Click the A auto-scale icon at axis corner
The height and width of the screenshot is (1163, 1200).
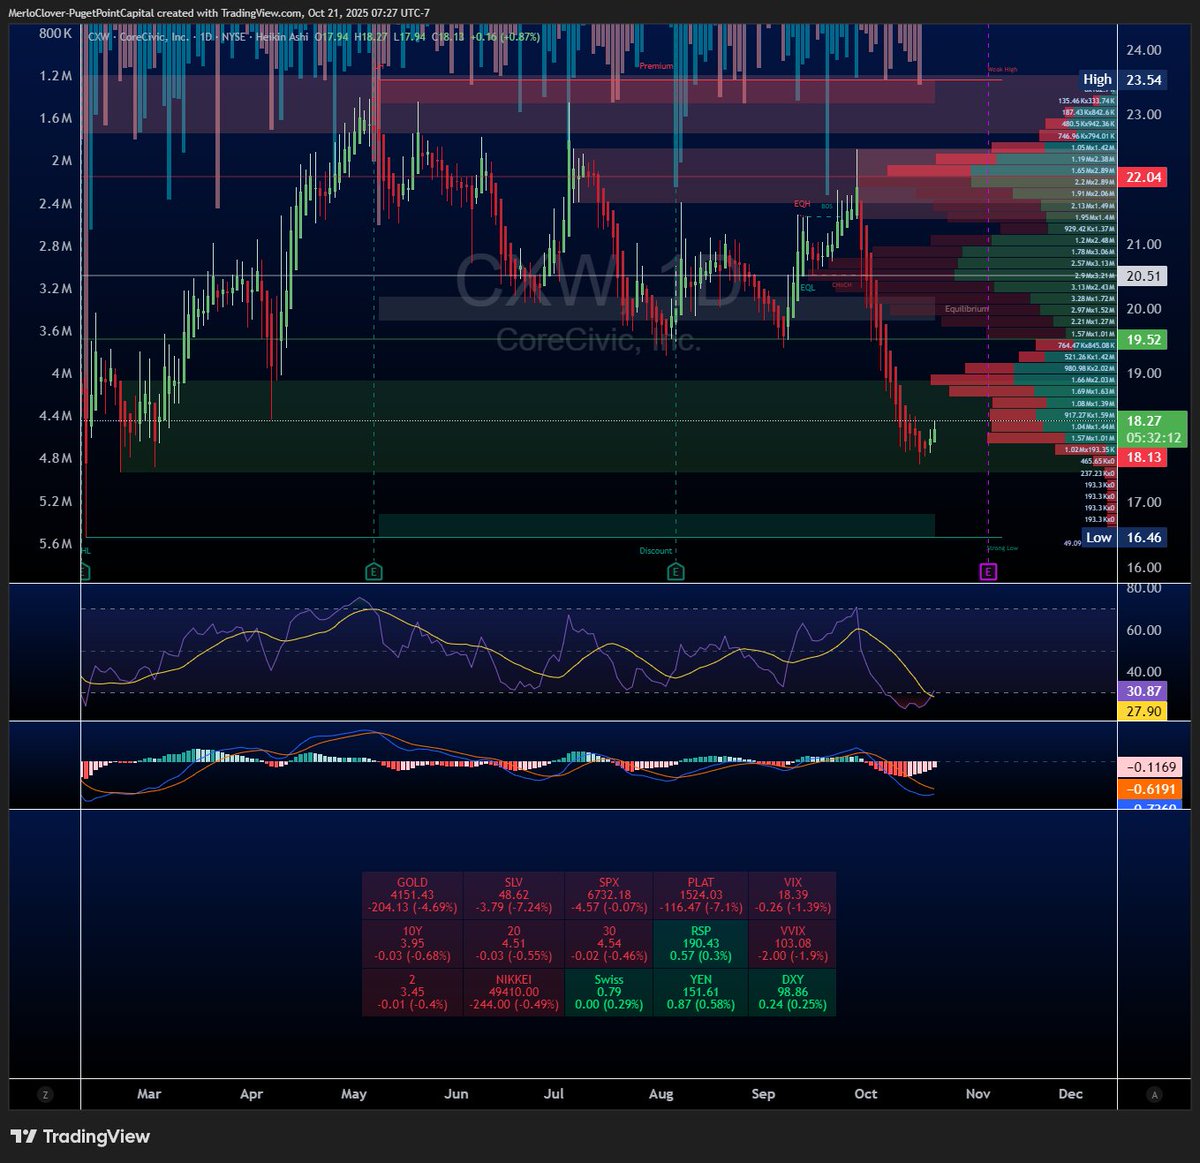click(1155, 1094)
